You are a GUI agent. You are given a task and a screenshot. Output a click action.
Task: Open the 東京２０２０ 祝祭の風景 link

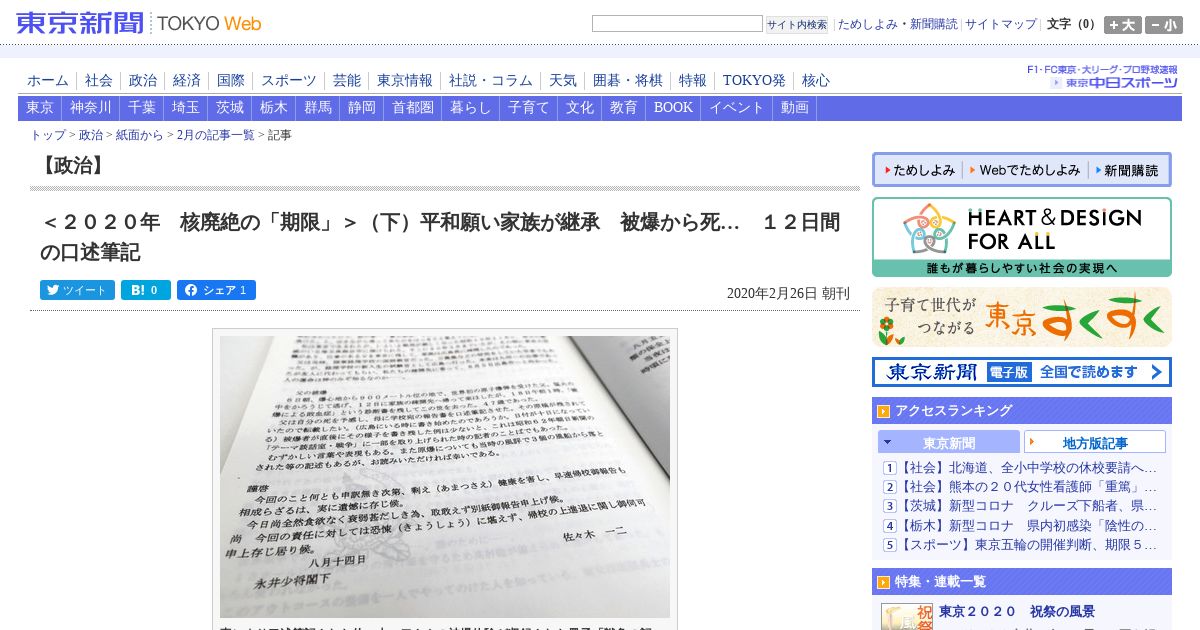click(1017, 612)
